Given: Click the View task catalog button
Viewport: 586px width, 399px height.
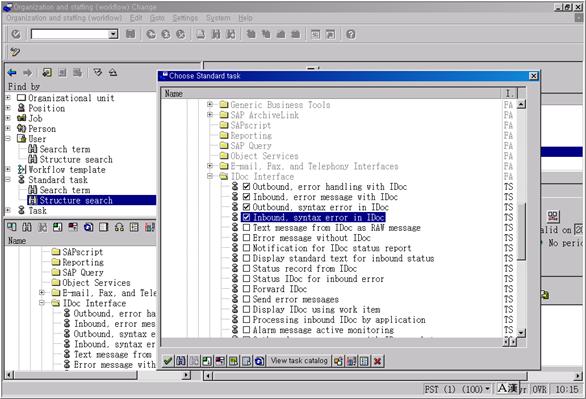Looking at the screenshot, I should (x=299, y=361).
